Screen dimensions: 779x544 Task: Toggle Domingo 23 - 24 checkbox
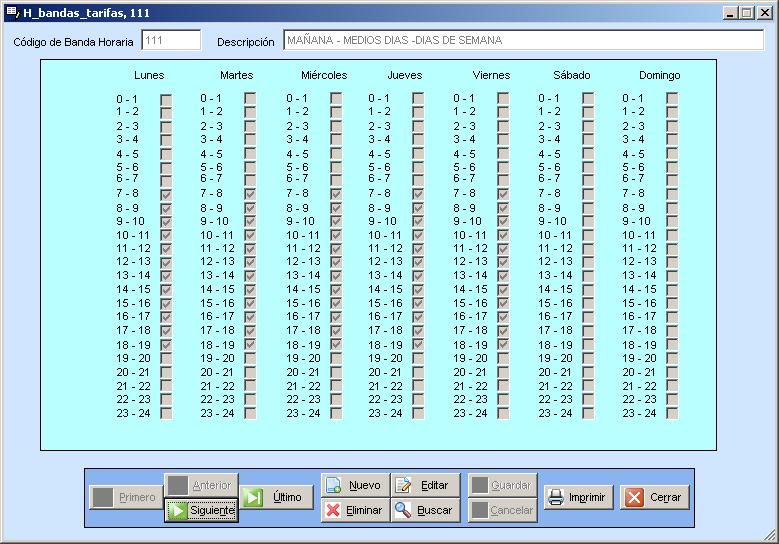(672, 413)
